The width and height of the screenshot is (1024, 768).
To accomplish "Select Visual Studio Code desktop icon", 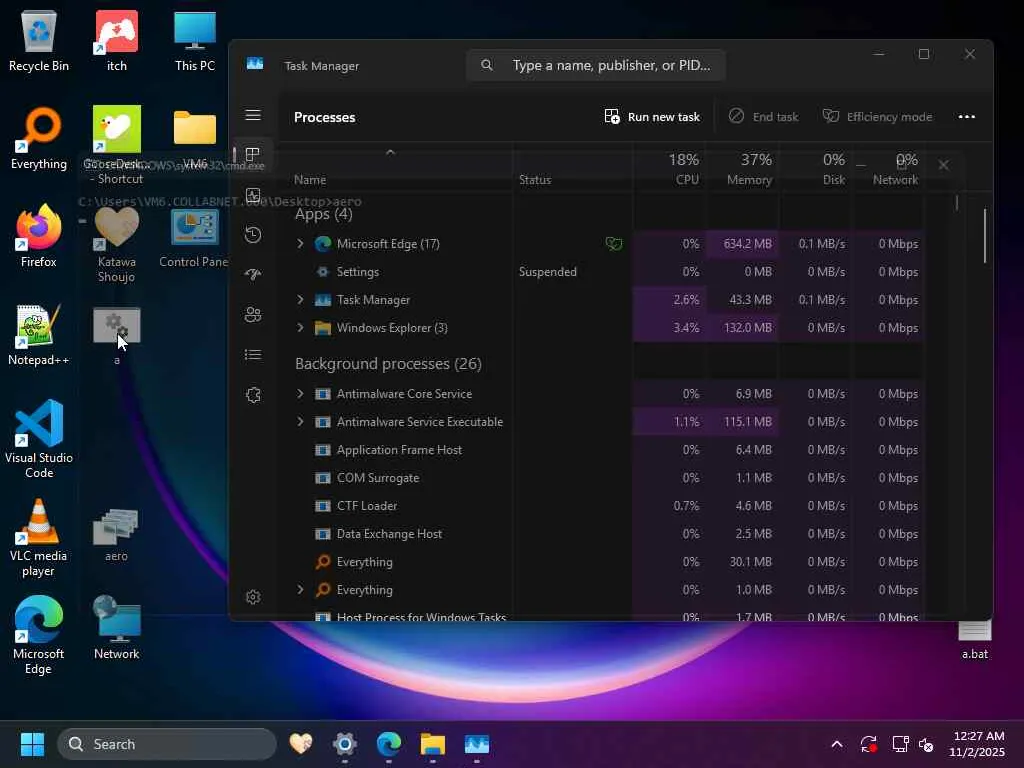I will 39,440.
